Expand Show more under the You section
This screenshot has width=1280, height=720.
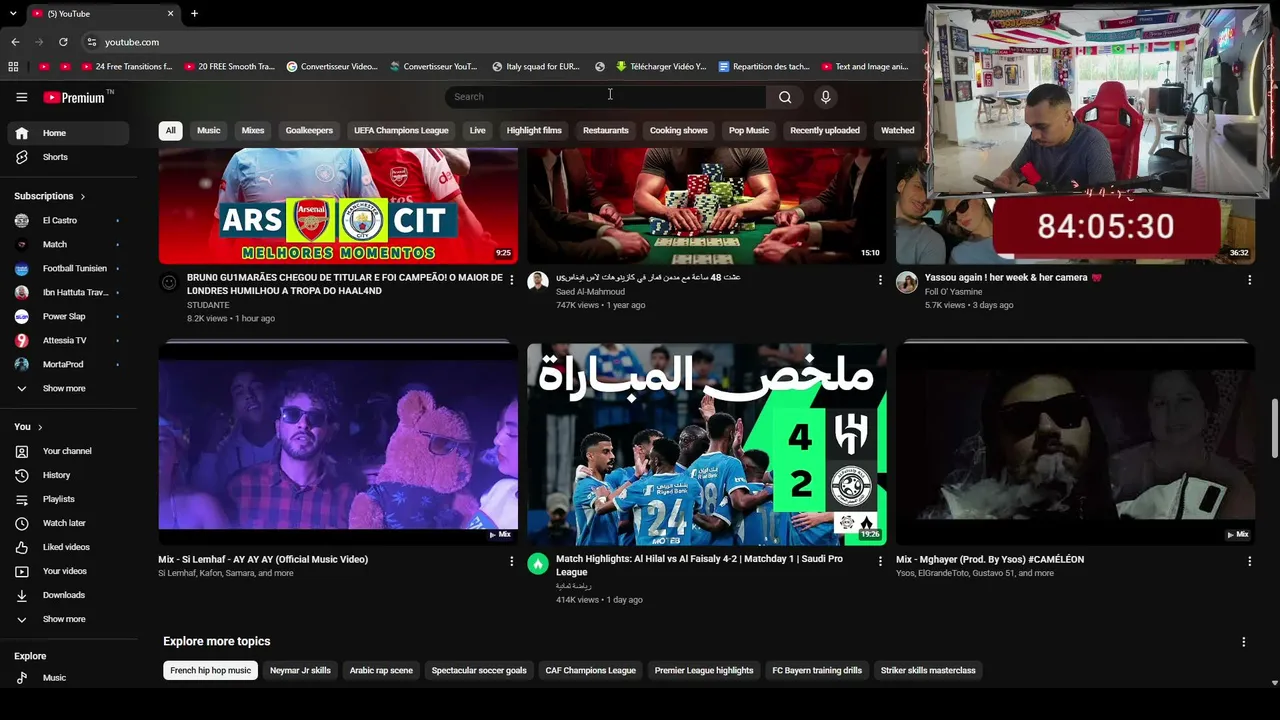68,619
